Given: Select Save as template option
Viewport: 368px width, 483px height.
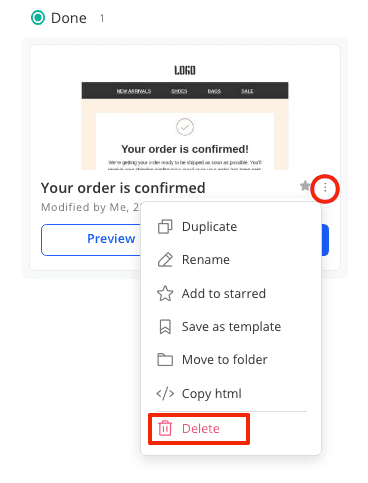Looking at the screenshot, I should tap(231, 327).
